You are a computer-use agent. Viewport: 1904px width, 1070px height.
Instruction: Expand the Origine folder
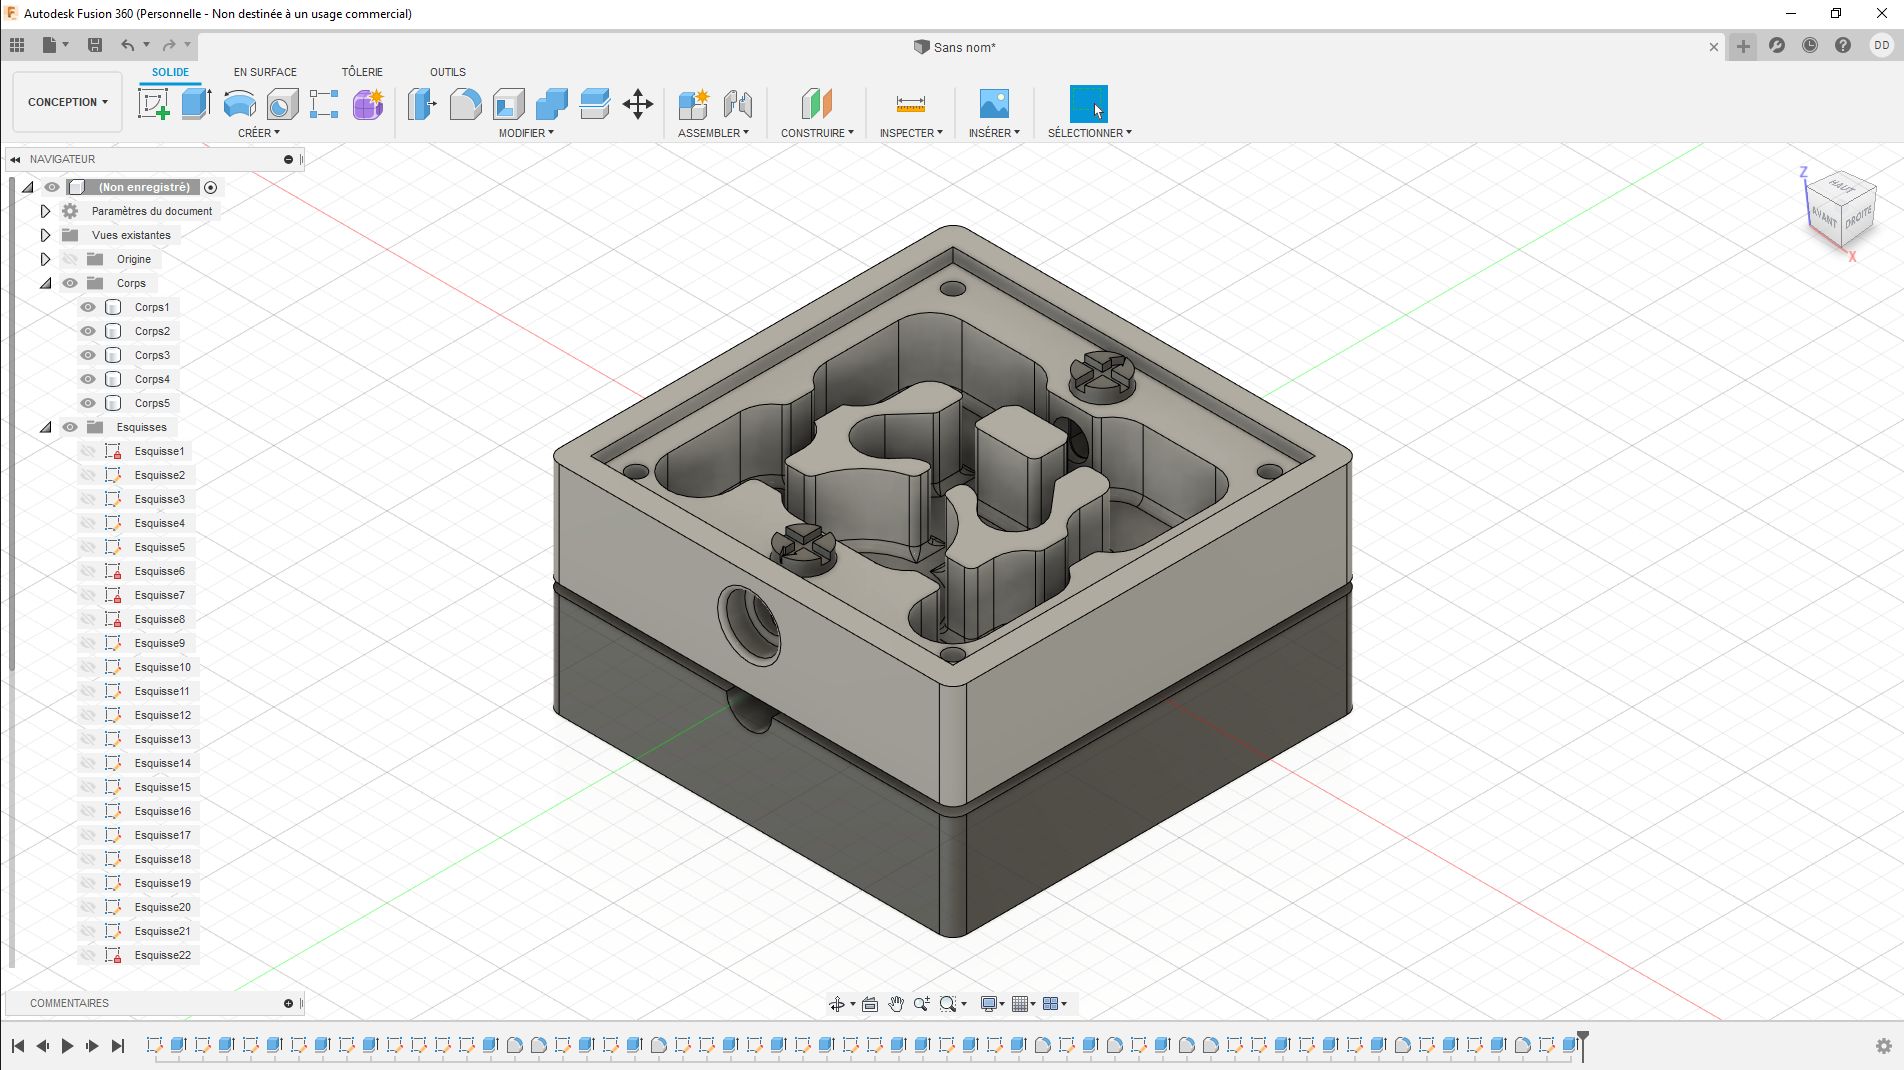point(45,259)
